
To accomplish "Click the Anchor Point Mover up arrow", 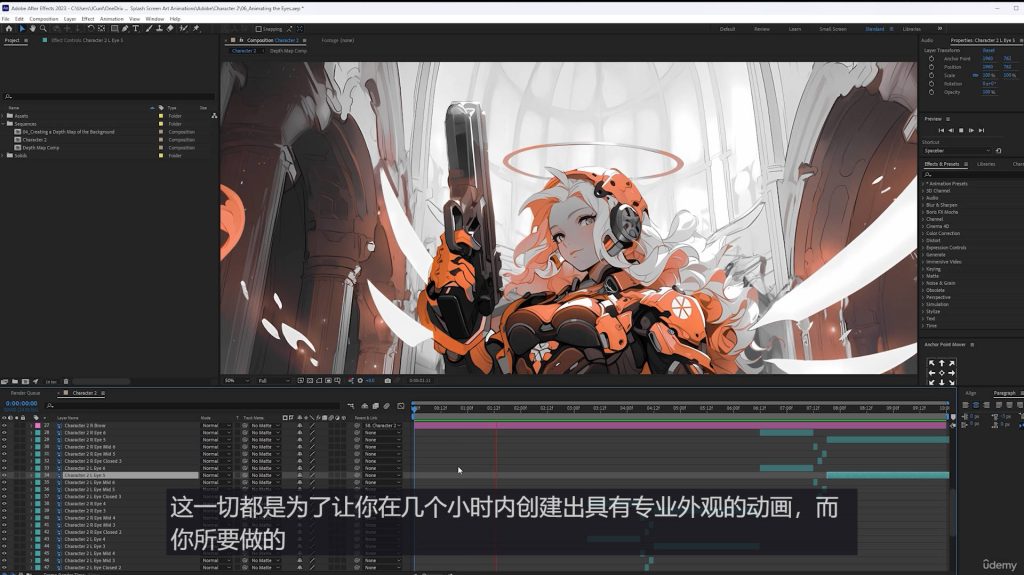I will click(x=942, y=363).
